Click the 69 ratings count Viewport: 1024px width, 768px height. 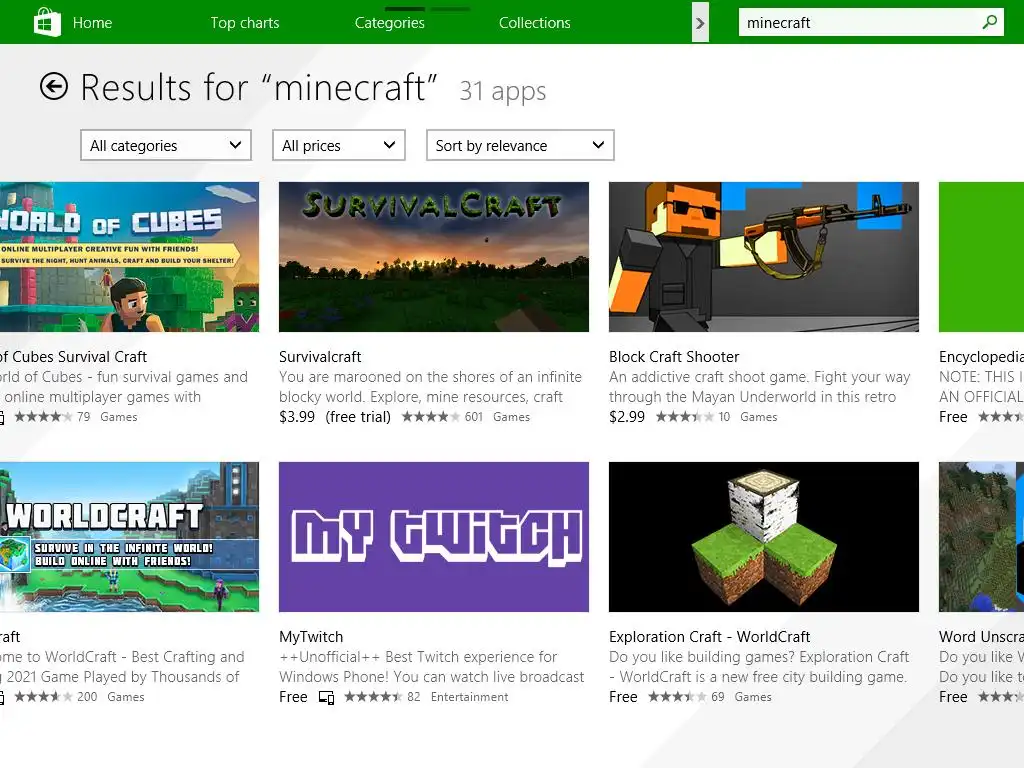click(x=718, y=697)
